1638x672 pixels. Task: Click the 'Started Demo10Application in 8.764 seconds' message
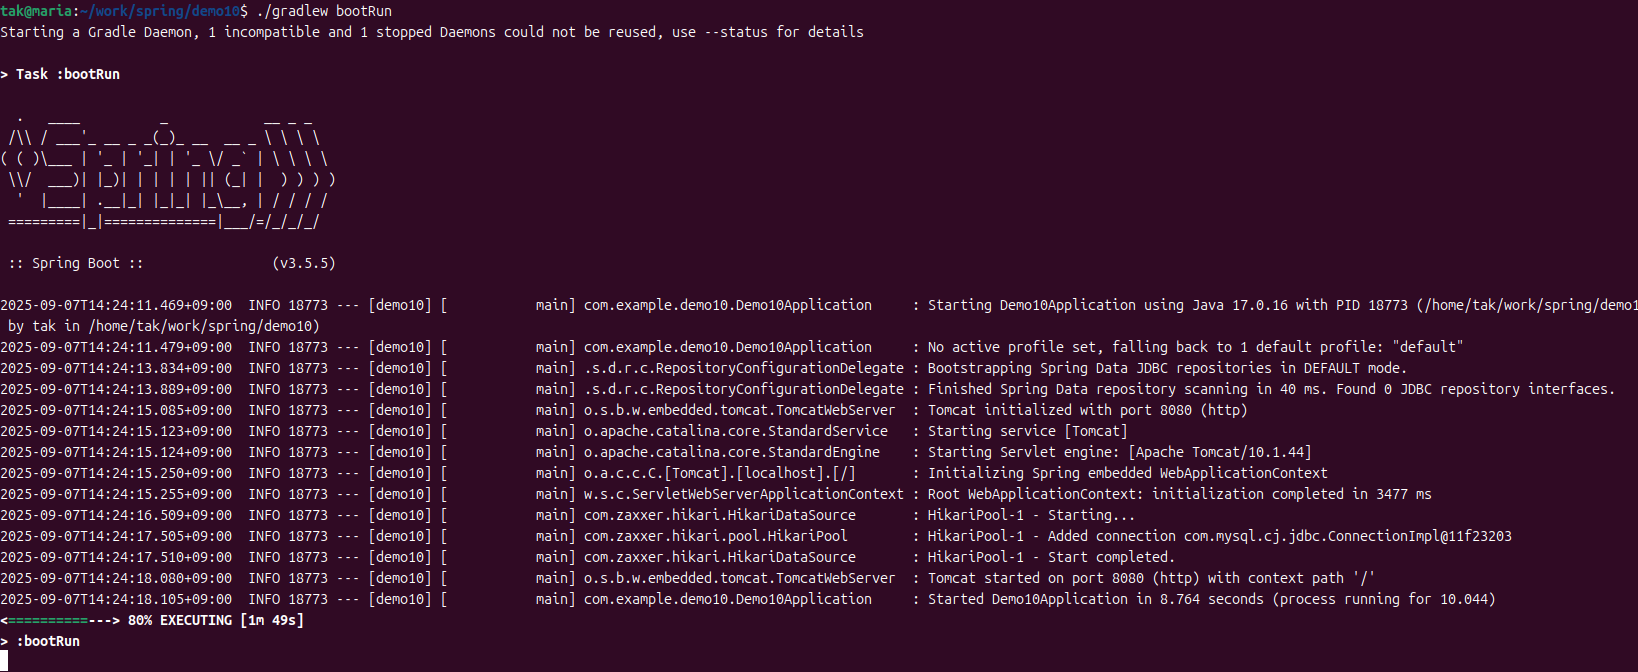(x=1096, y=599)
